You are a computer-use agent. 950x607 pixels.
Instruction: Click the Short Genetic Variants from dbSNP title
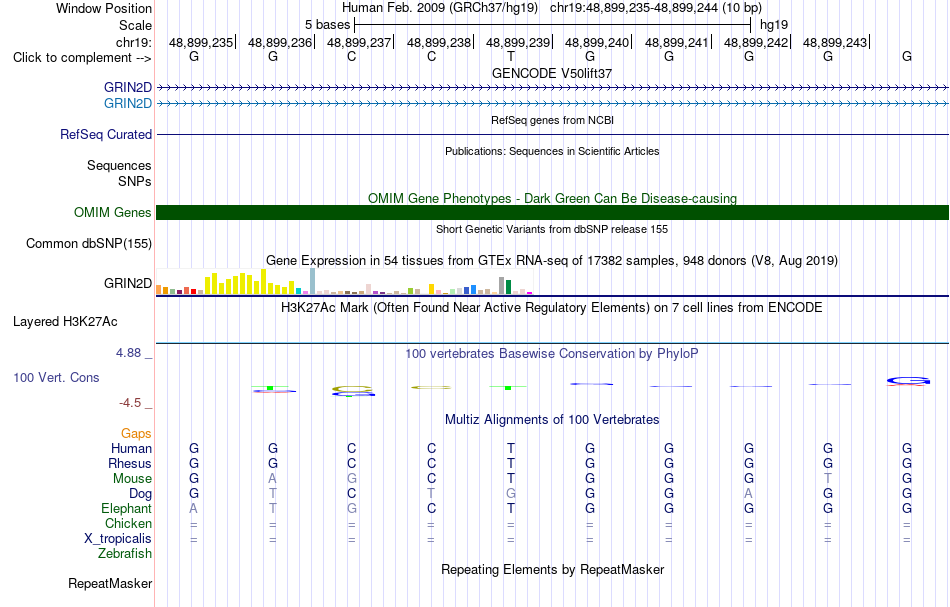[x=552, y=230]
